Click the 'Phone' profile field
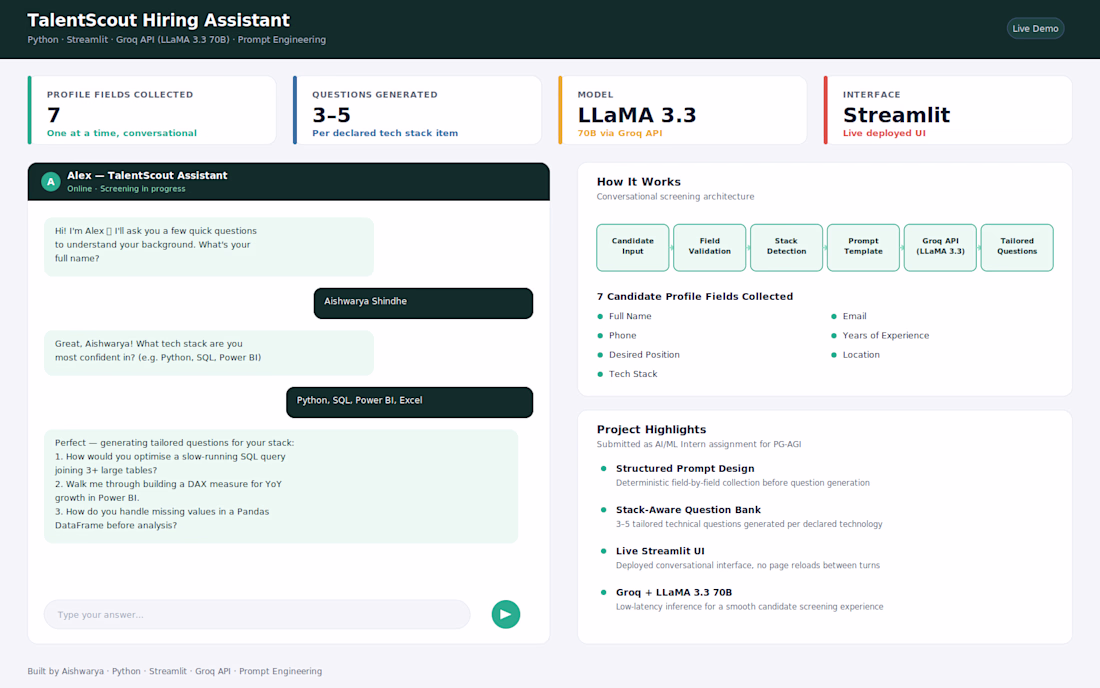Image resolution: width=1100 pixels, height=688 pixels. 622,335
